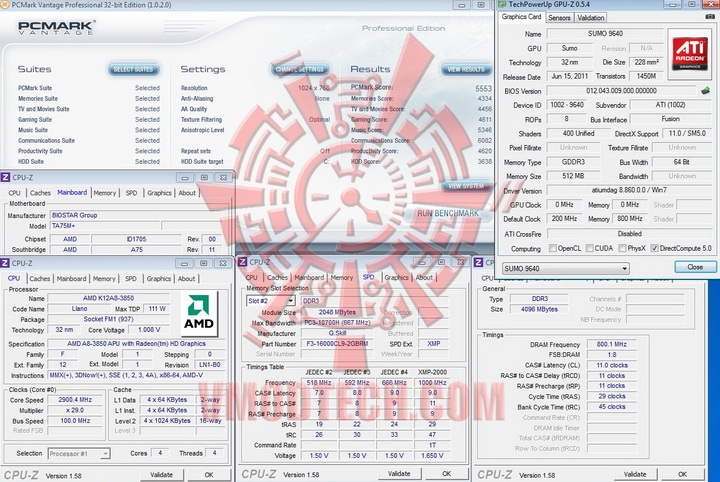Switch to the Sensors tab in GPU-Z
The width and height of the screenshot is (720, 482).
[x=559, y=18]
